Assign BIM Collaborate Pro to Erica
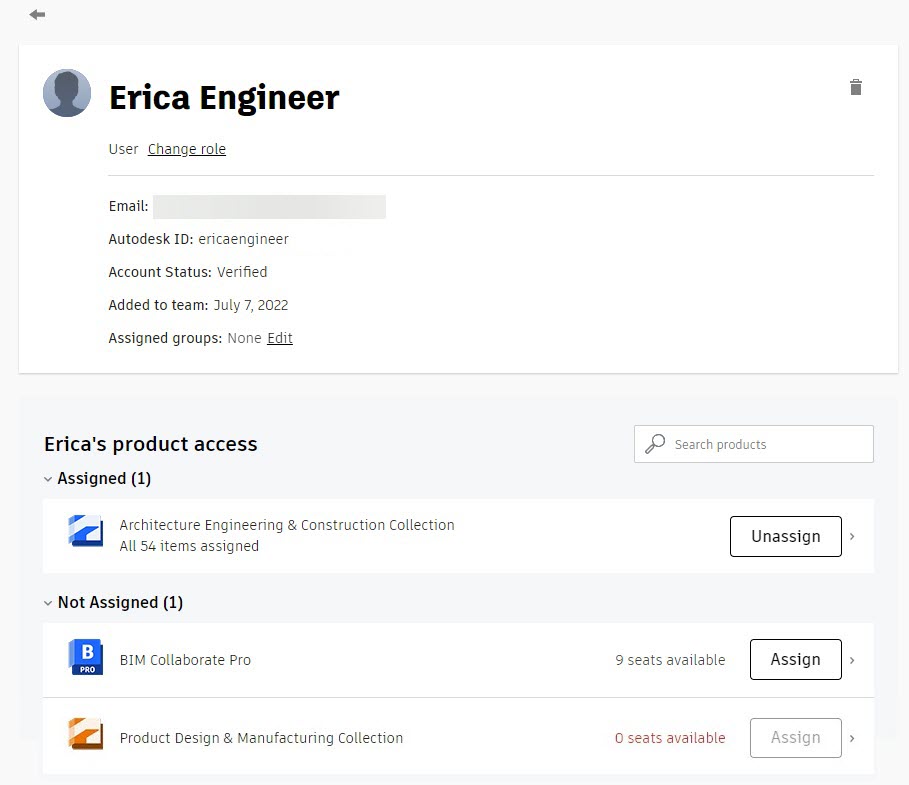 point(795,659)
